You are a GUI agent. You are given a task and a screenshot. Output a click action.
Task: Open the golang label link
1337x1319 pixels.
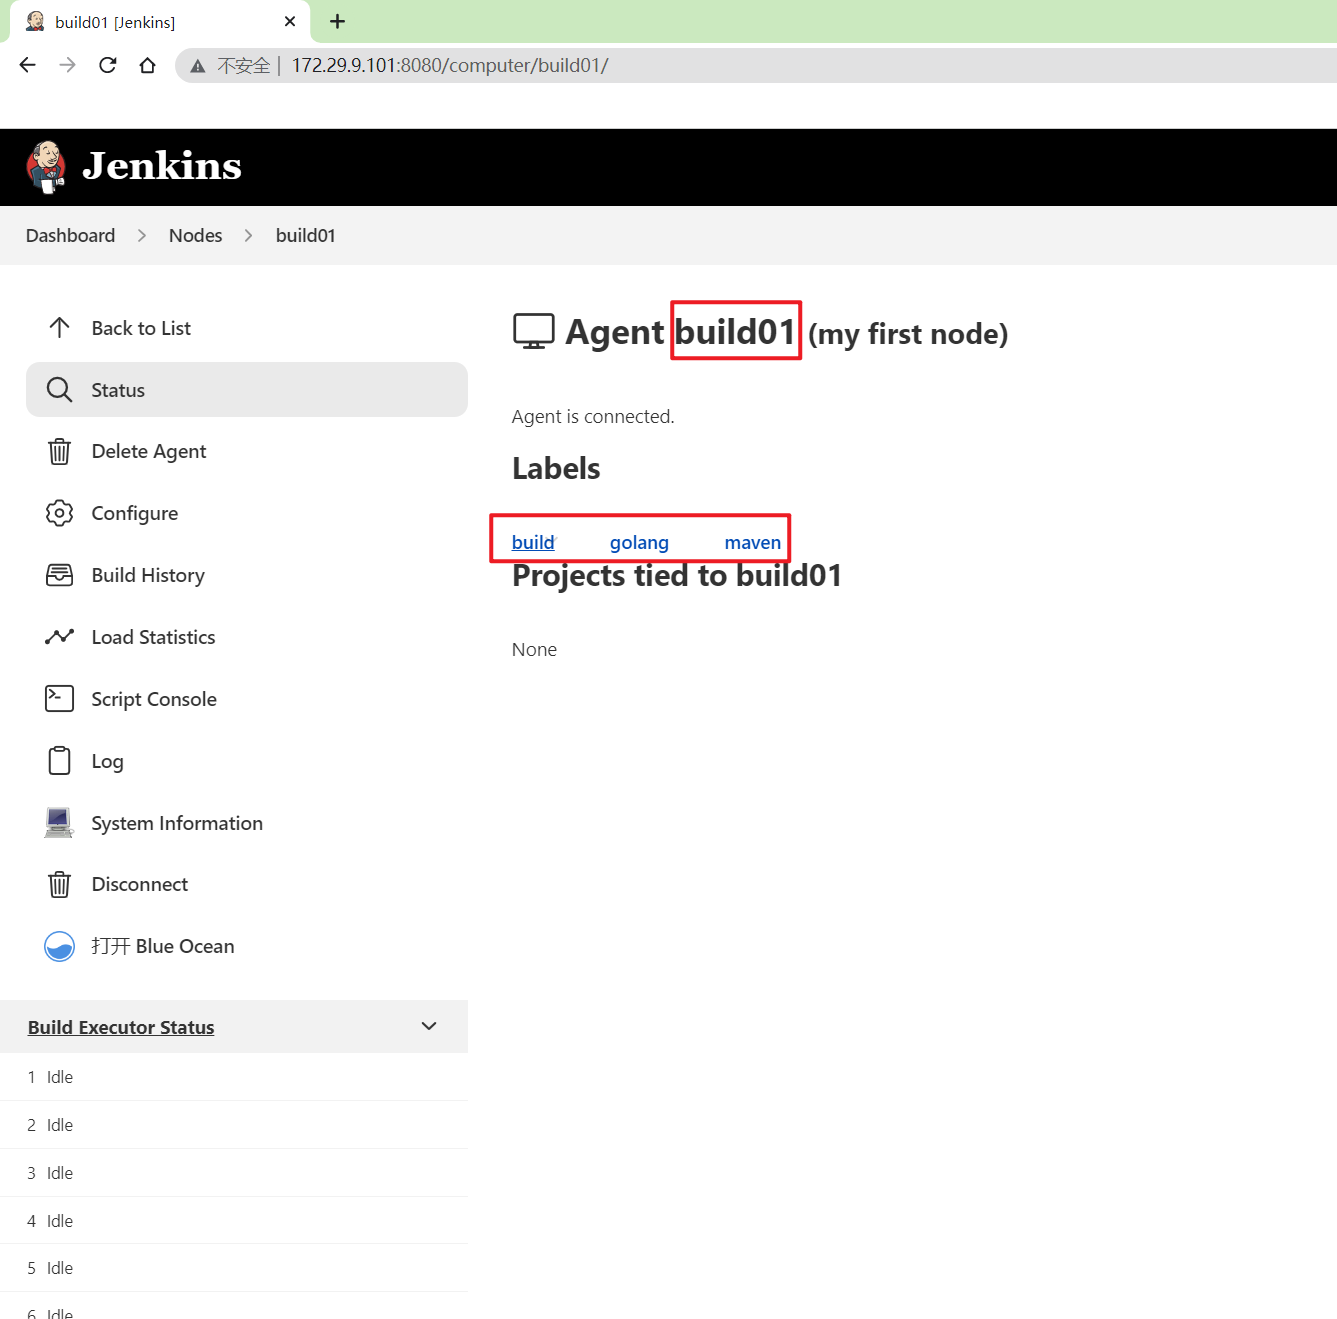coord(639,542)
